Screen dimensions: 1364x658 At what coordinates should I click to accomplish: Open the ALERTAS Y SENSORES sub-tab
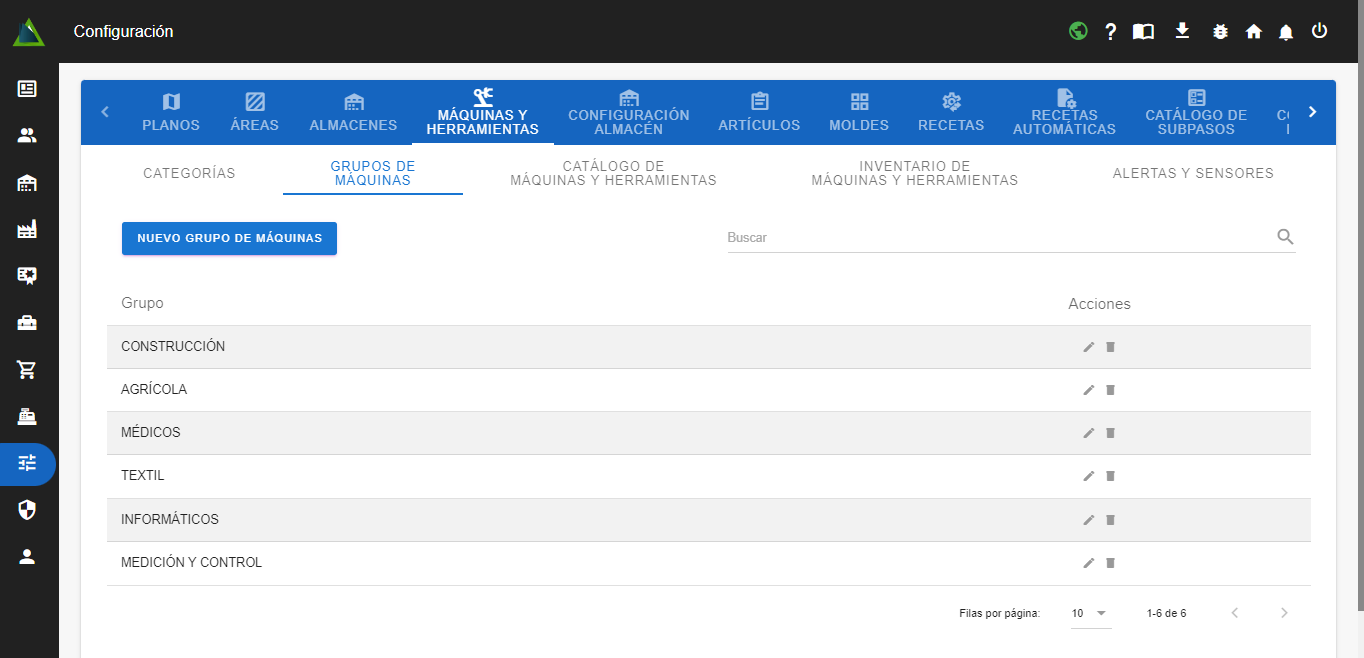pos(1193,173)
